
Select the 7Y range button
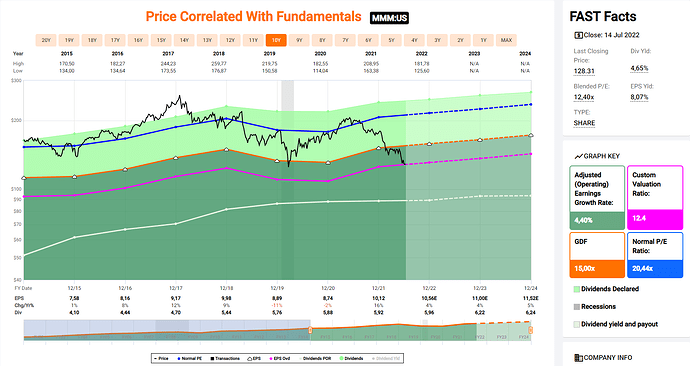pos(345,40)
